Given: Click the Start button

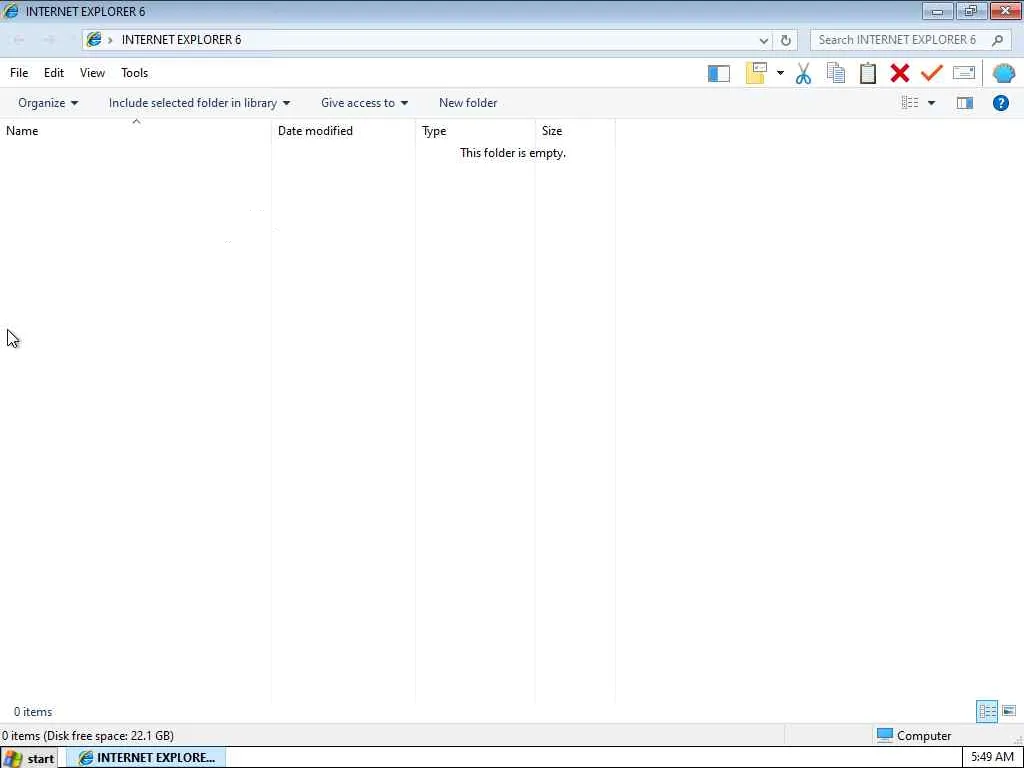Looking at the screenshot, I should [29, 758].
